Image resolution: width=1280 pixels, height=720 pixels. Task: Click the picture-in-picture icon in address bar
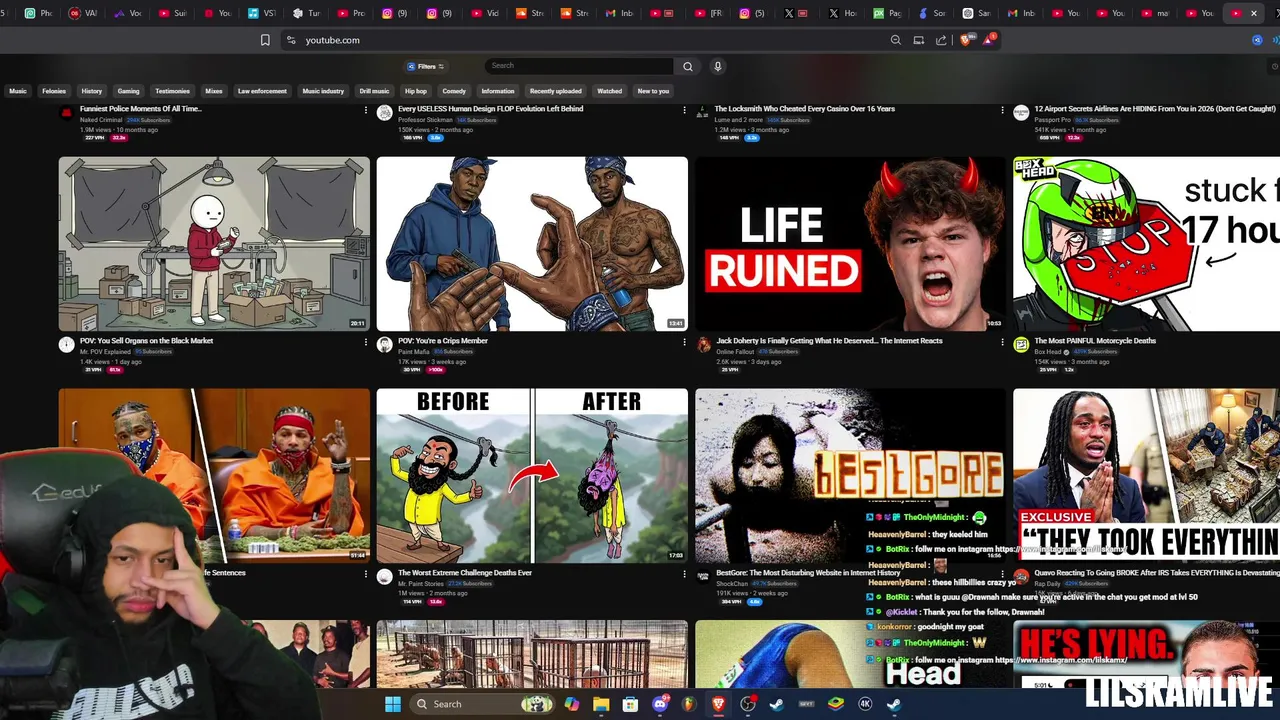(918, 40)
